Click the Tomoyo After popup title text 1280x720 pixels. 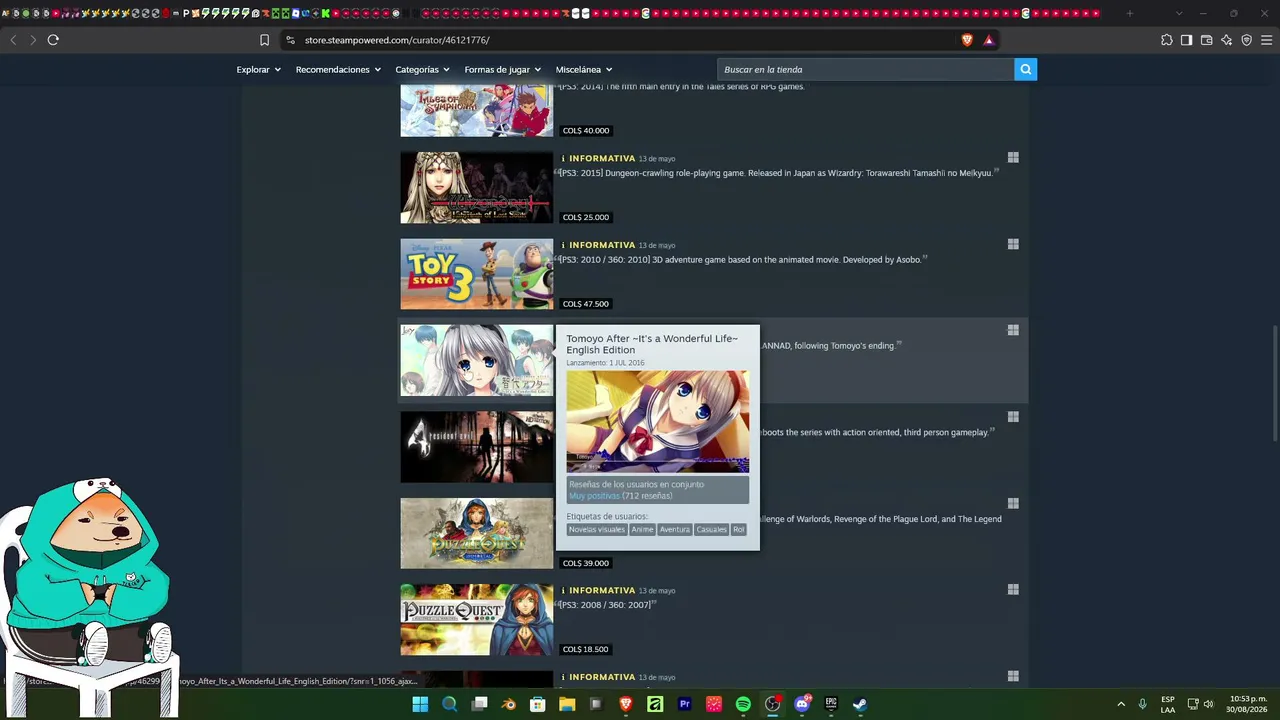652,344
